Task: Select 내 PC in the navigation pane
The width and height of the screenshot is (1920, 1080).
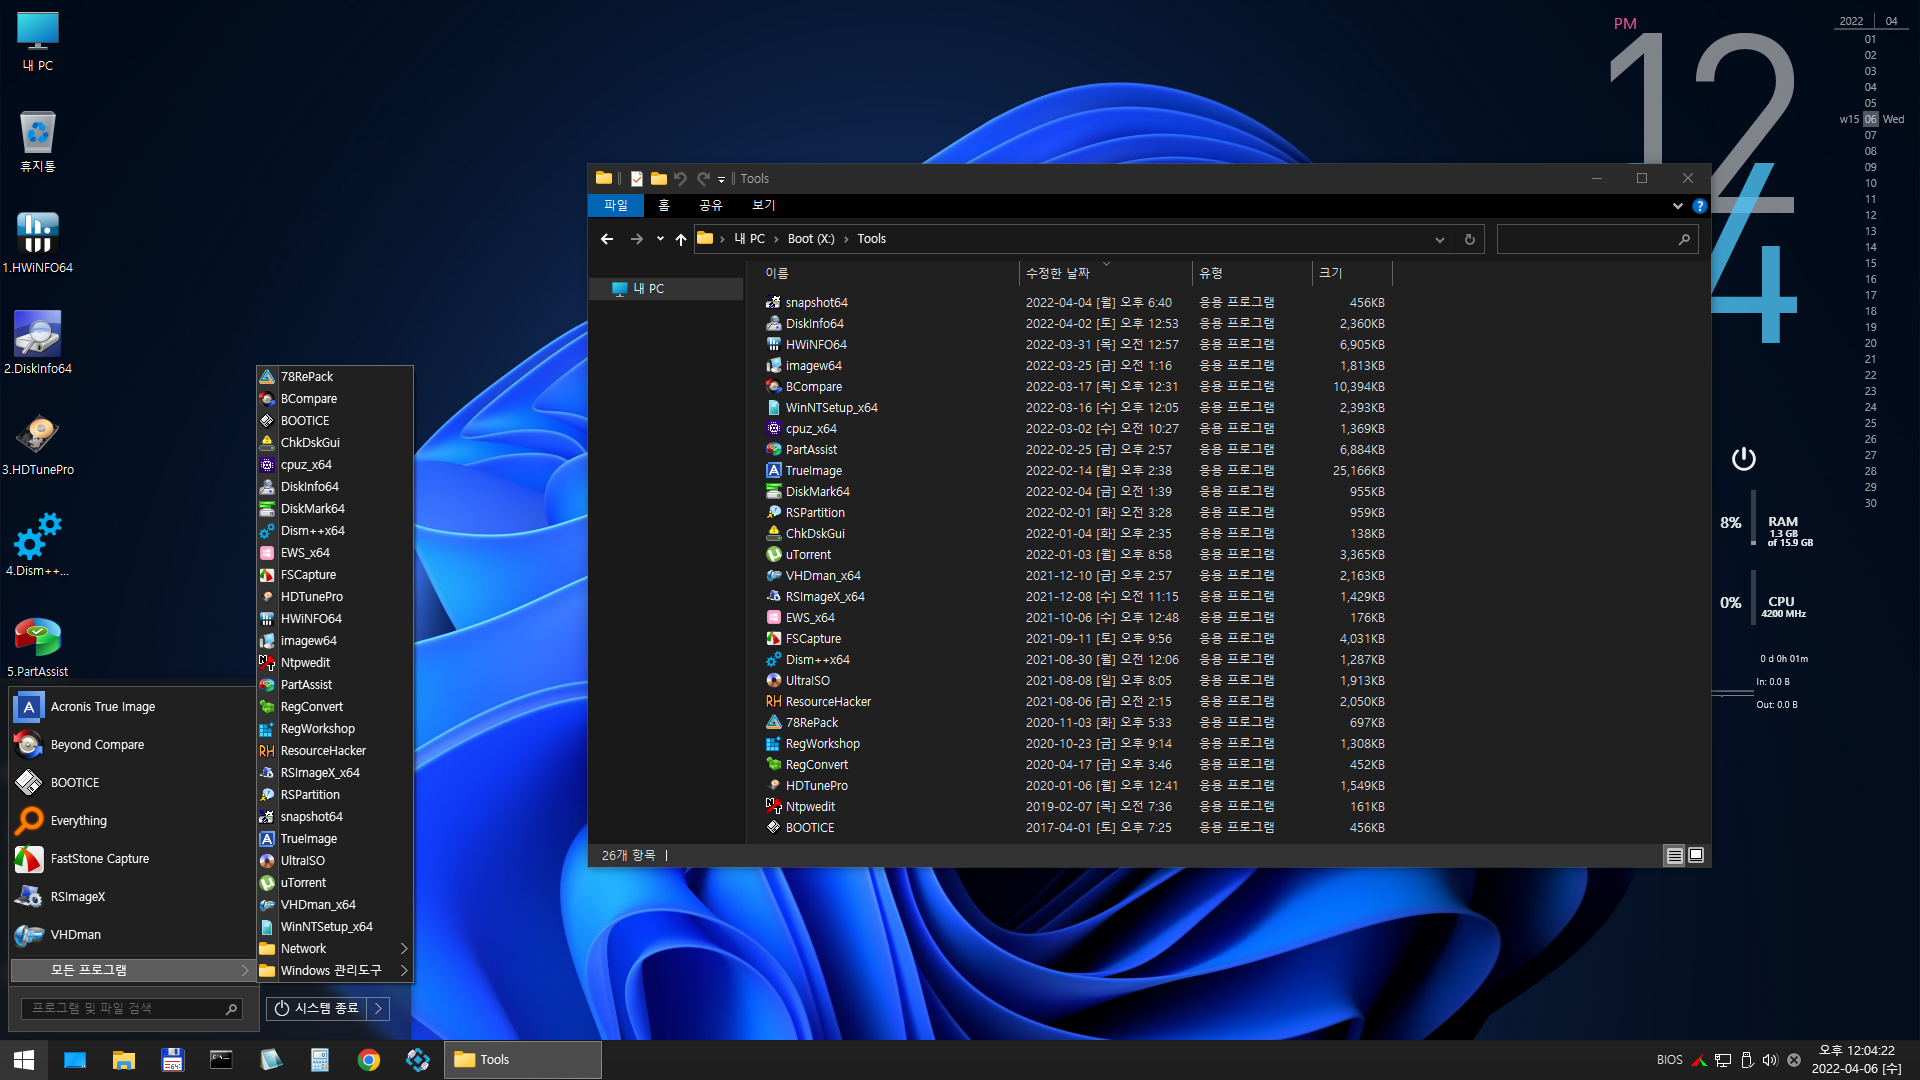Action: point(666,289)
